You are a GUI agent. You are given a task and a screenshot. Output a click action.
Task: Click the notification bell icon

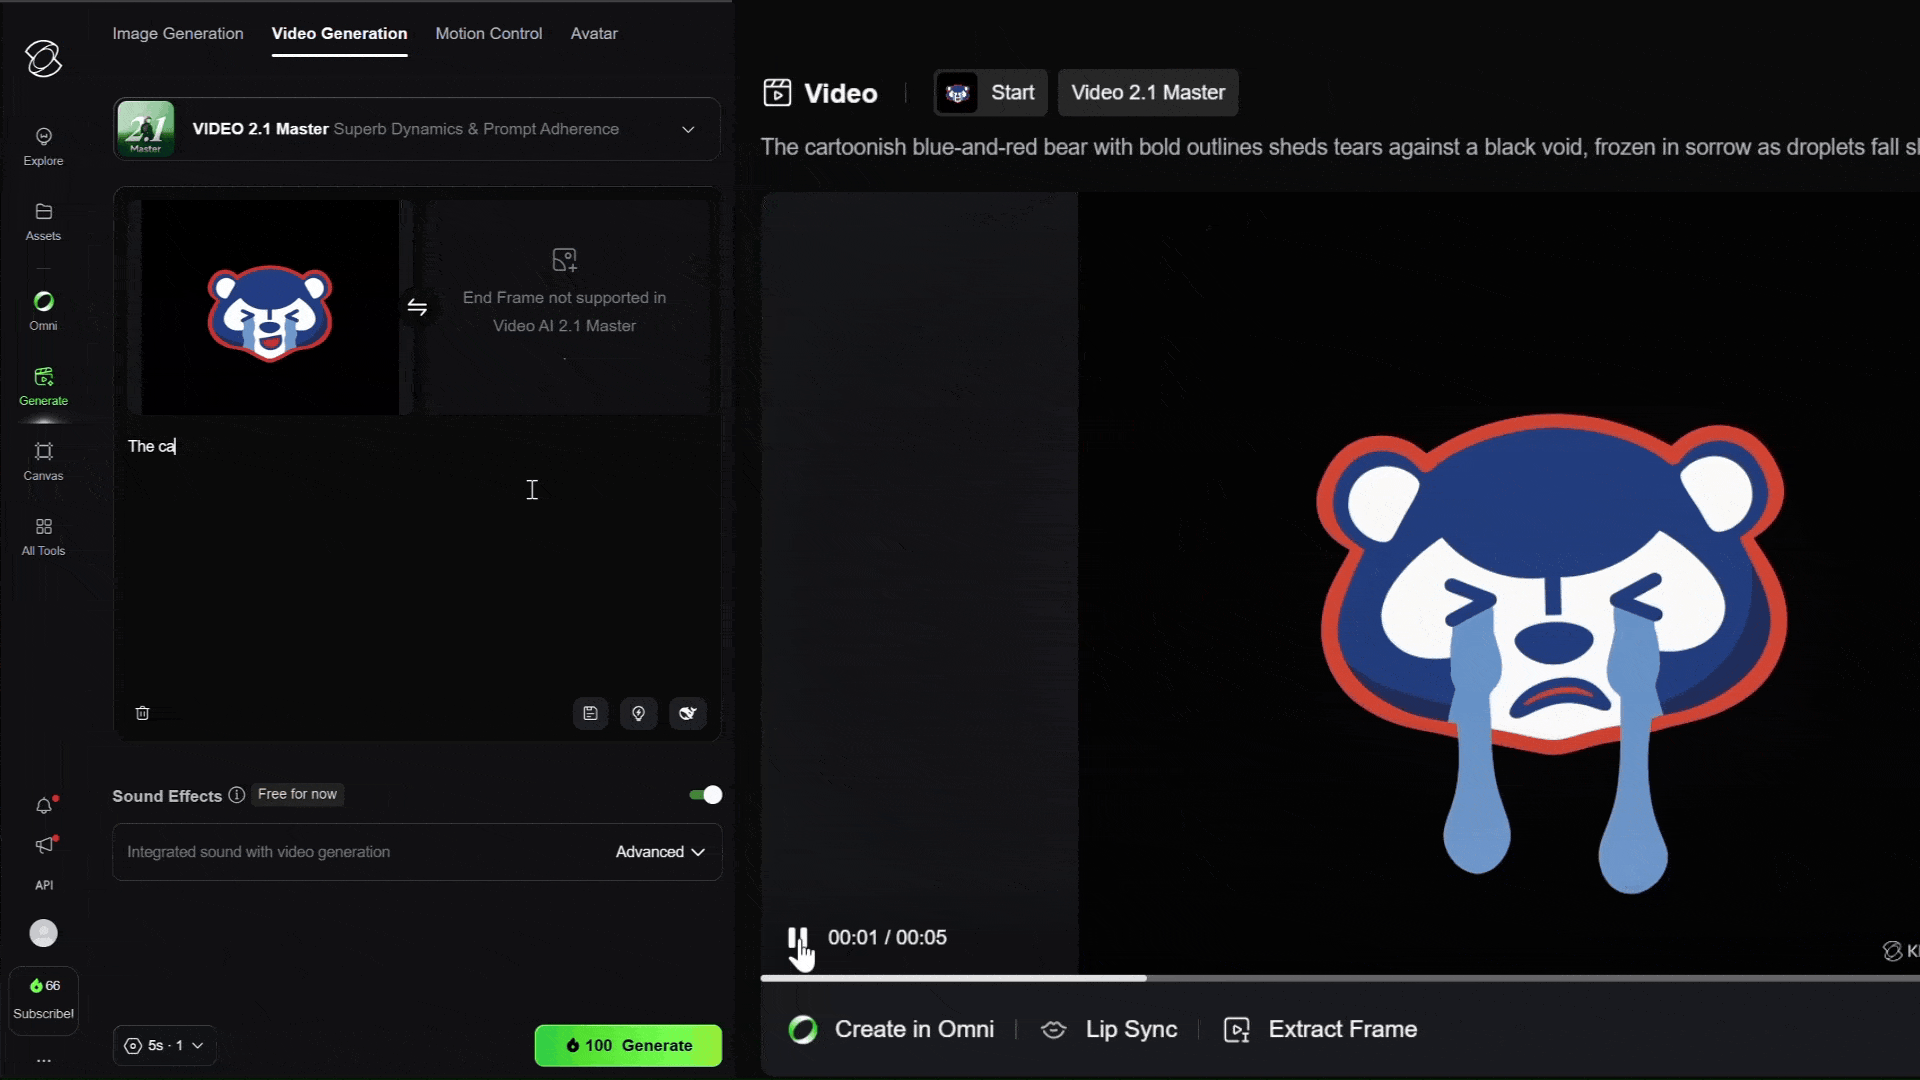point(43,806)
